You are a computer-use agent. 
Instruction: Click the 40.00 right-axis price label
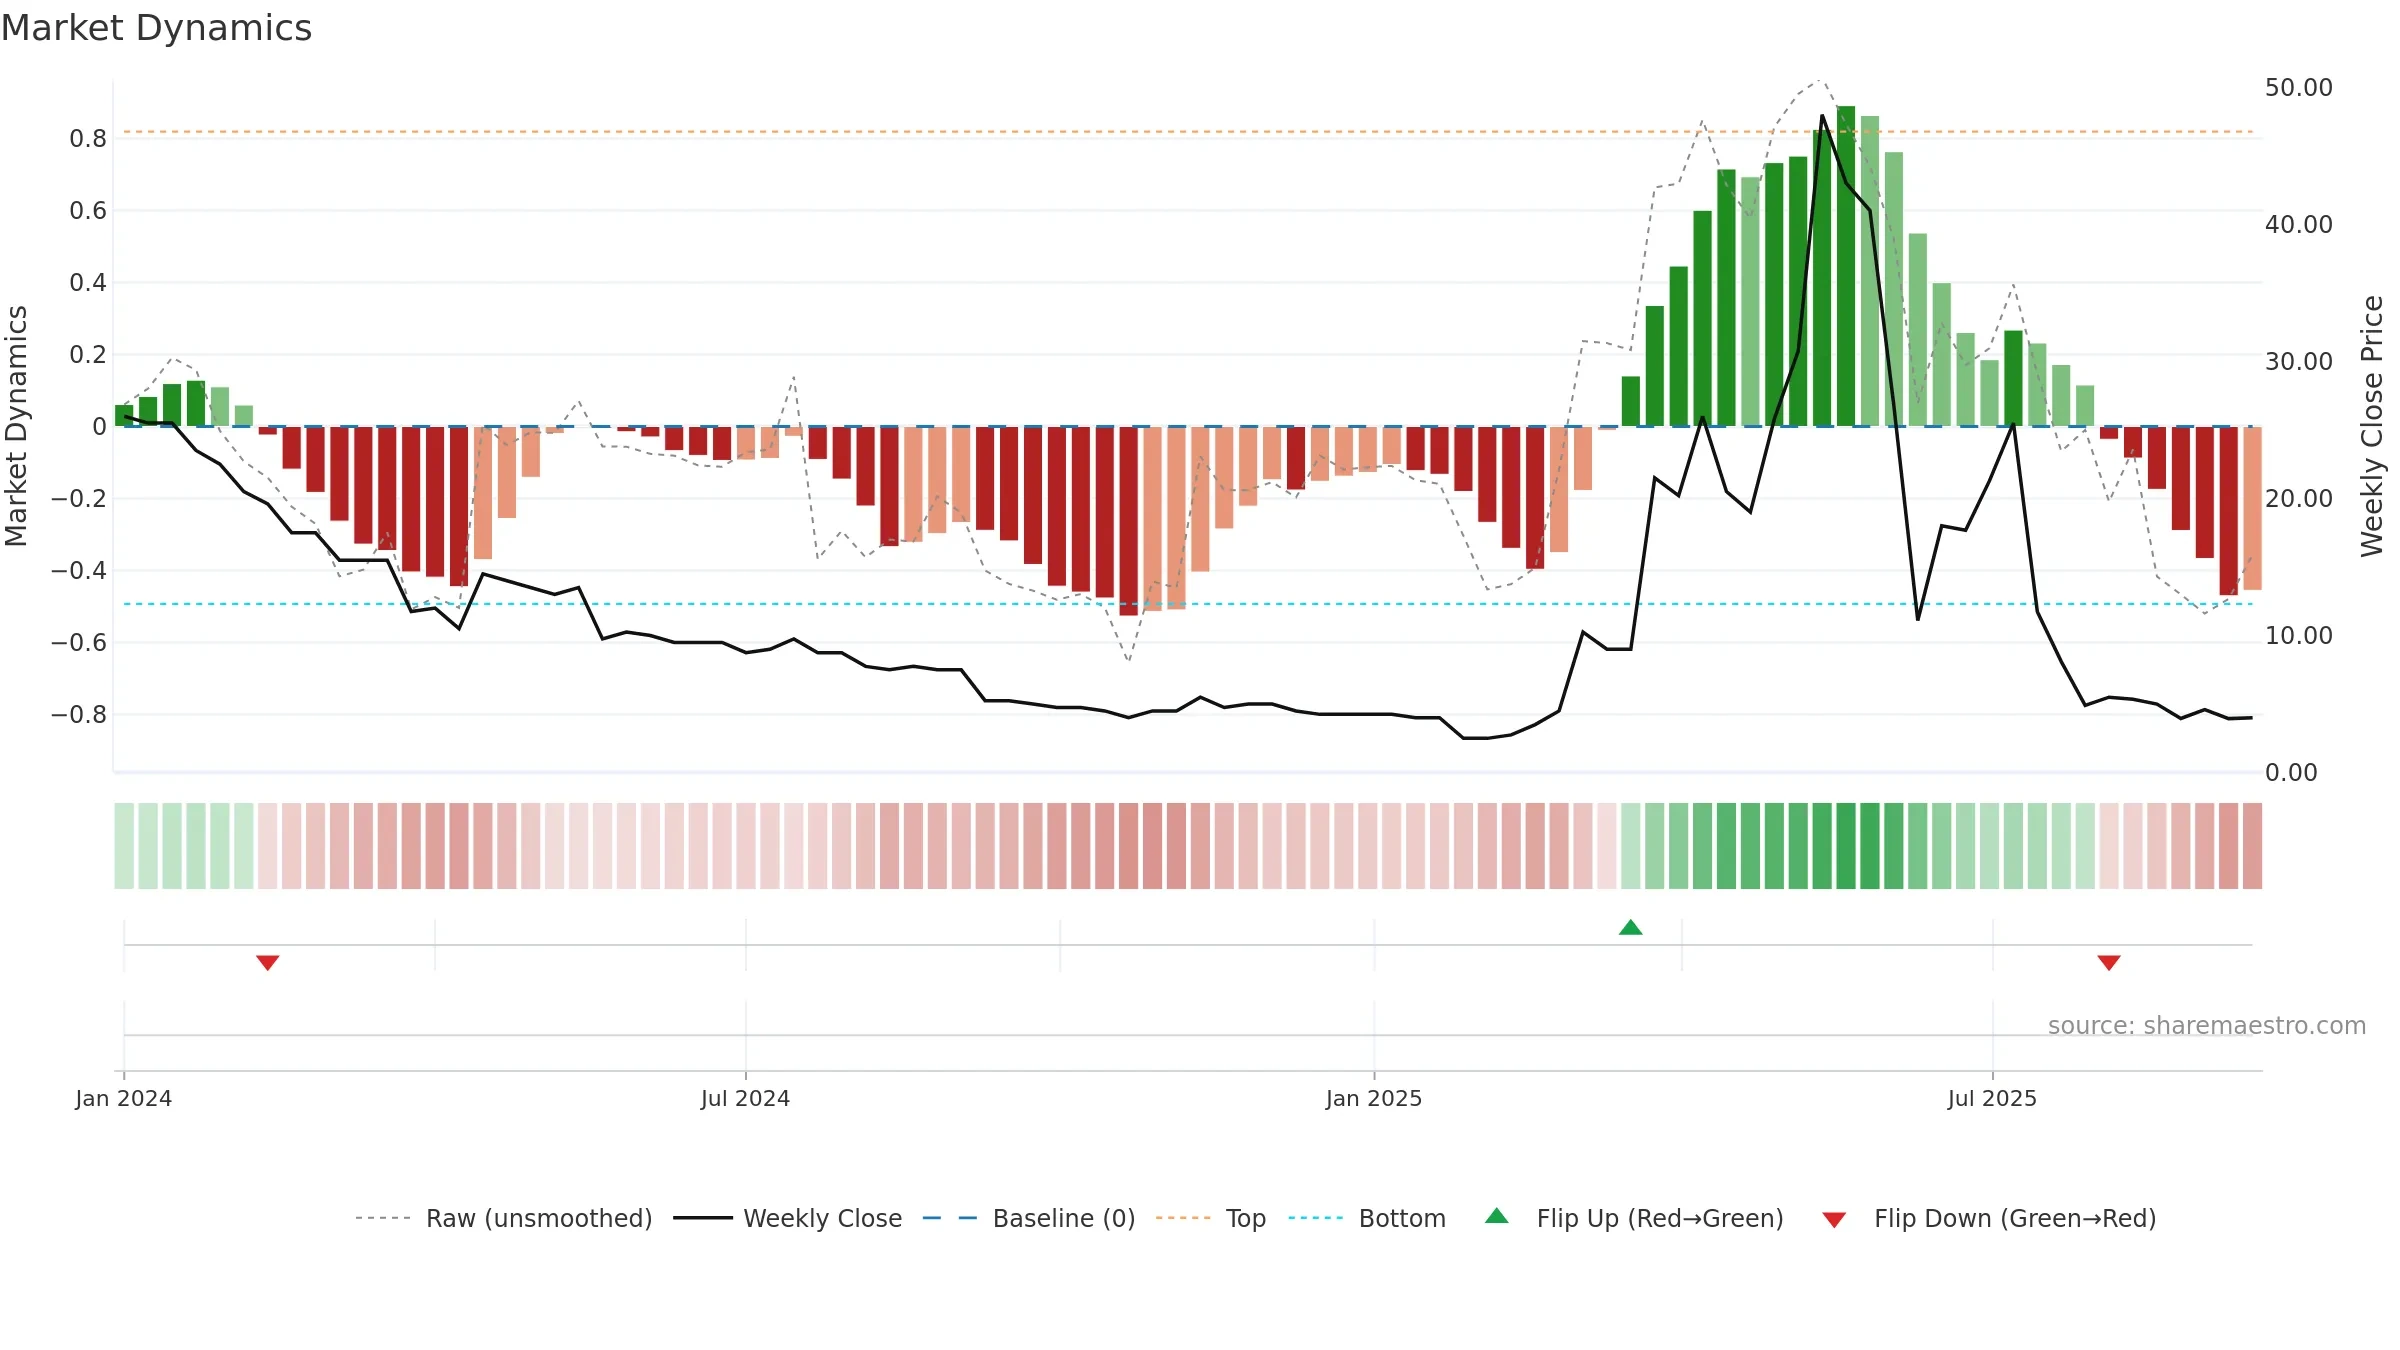click(x=2299, y=225)
